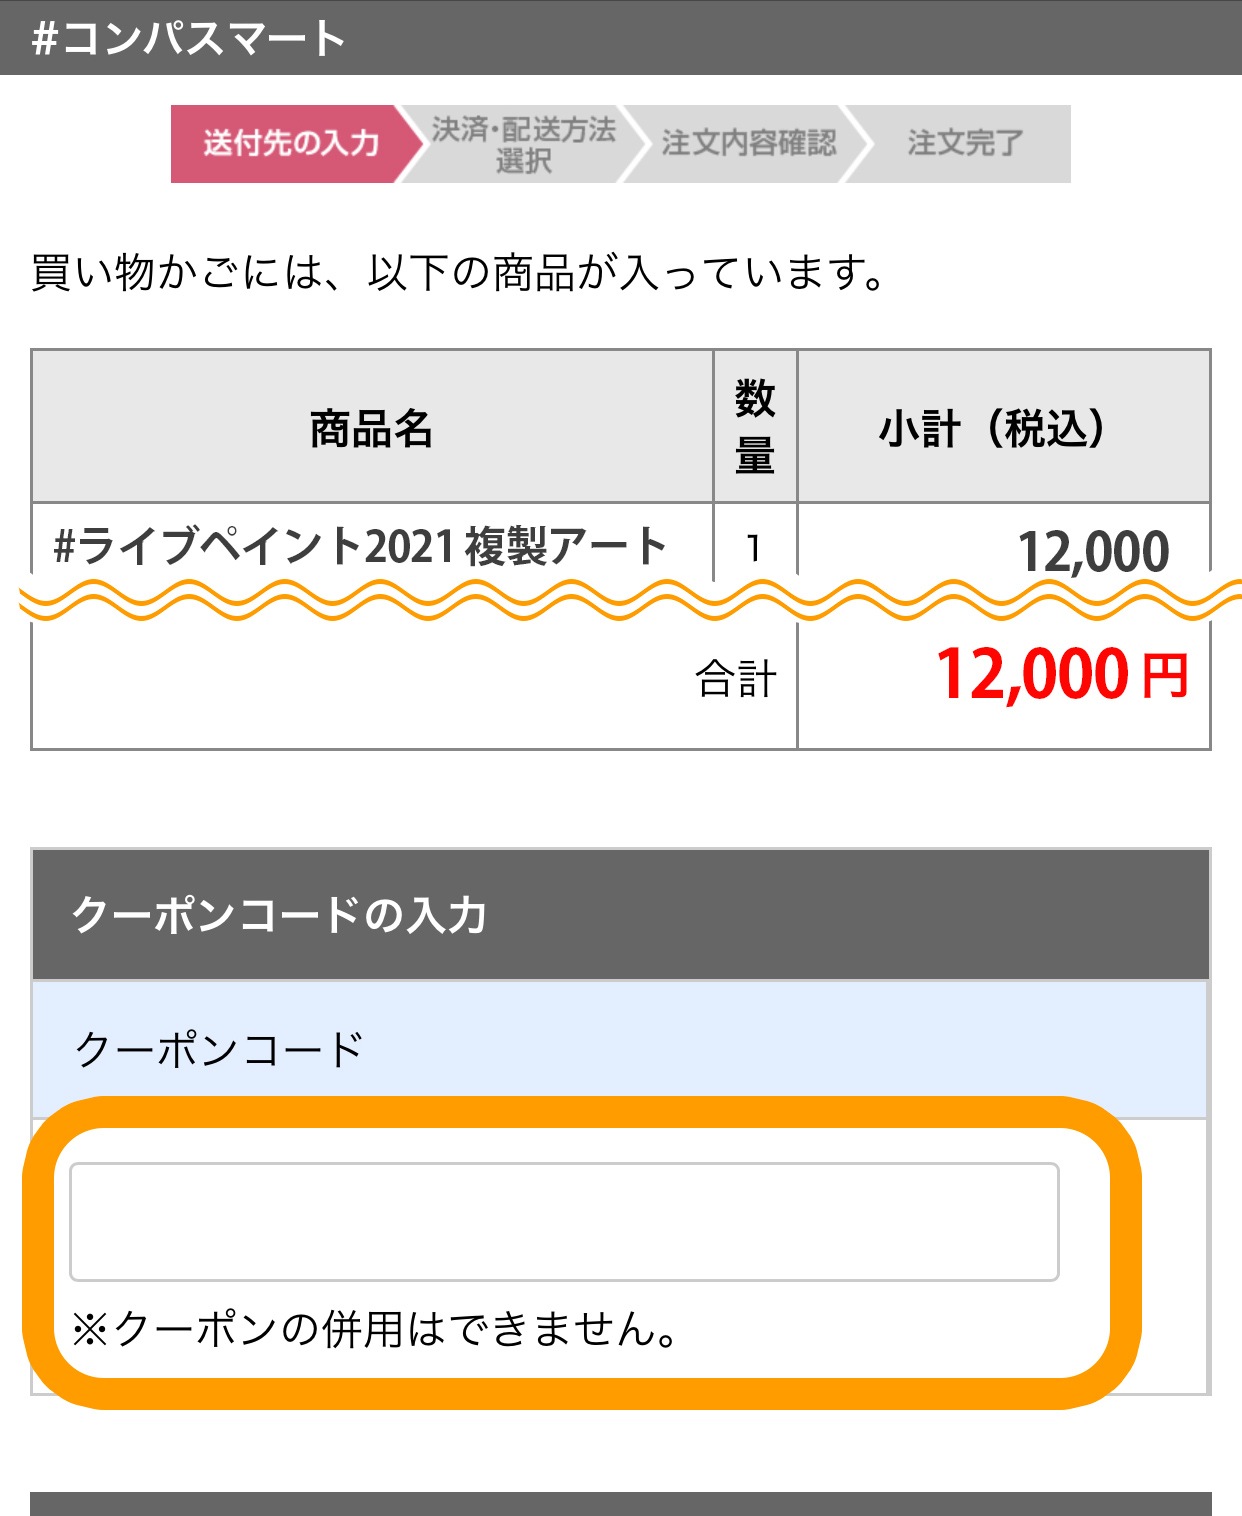Click the #コンパスマート site title header
This screenshot has height=1516, width=1242.
(x=188, y=38)
